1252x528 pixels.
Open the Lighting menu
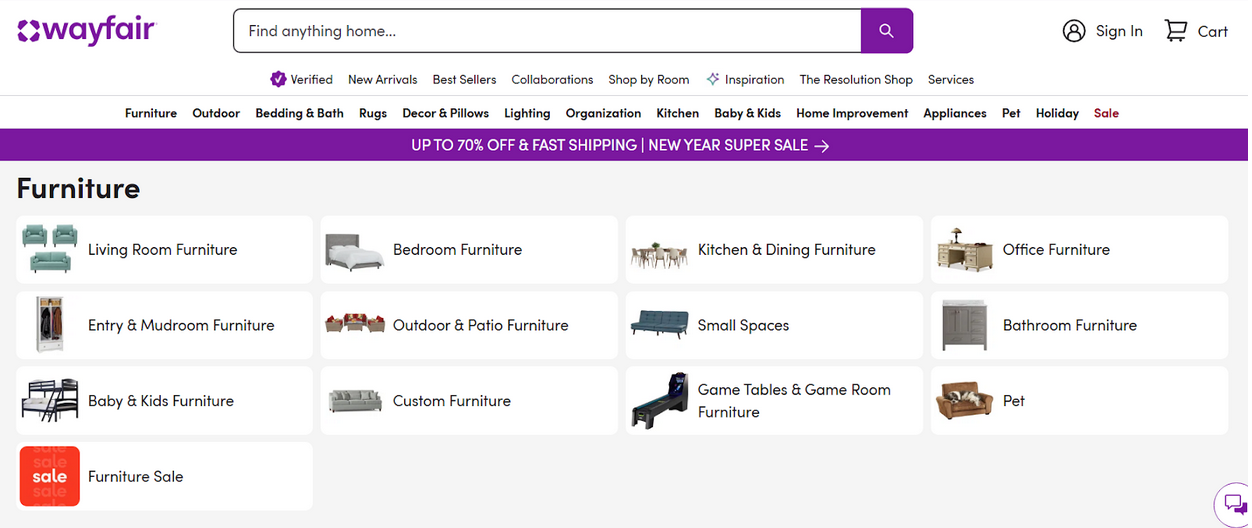527,113
